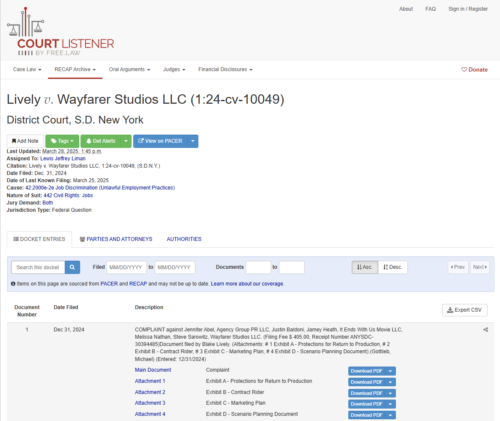Image resolution: width=500 pixels, height=421 pixels.
Task: Click the Get Alerts button
Action: pyautogui.click(x=101, y=141)
